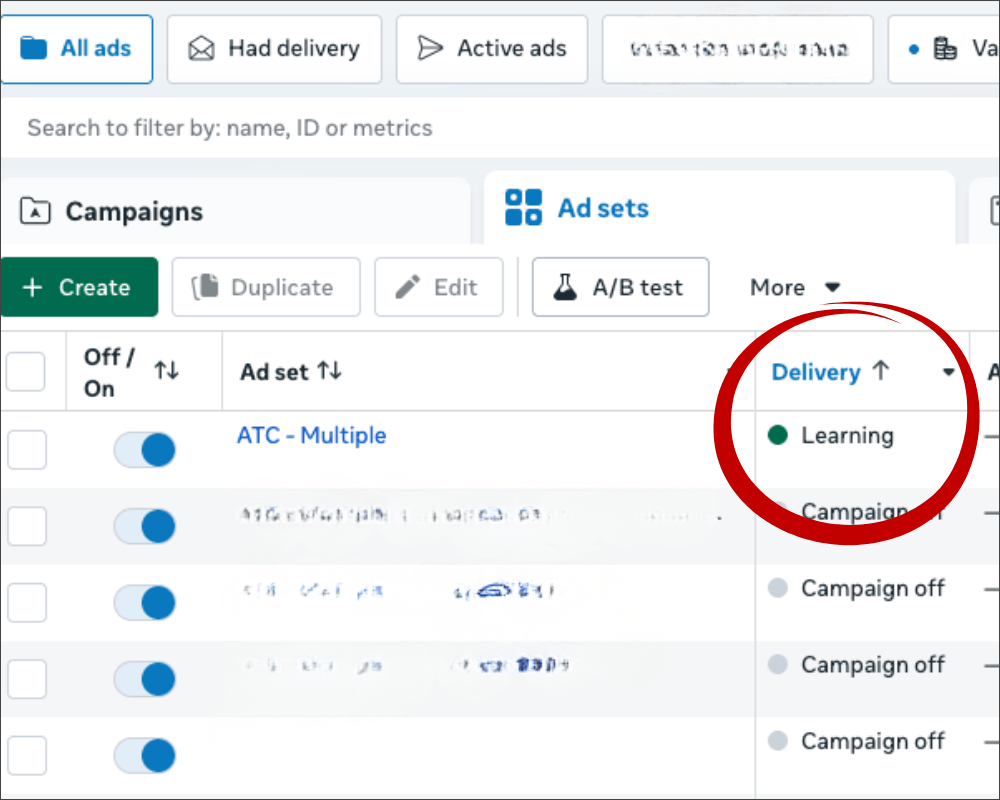This screenshot has height=800, width=1000.
Task: Click the green Create button
Action: 79,287
